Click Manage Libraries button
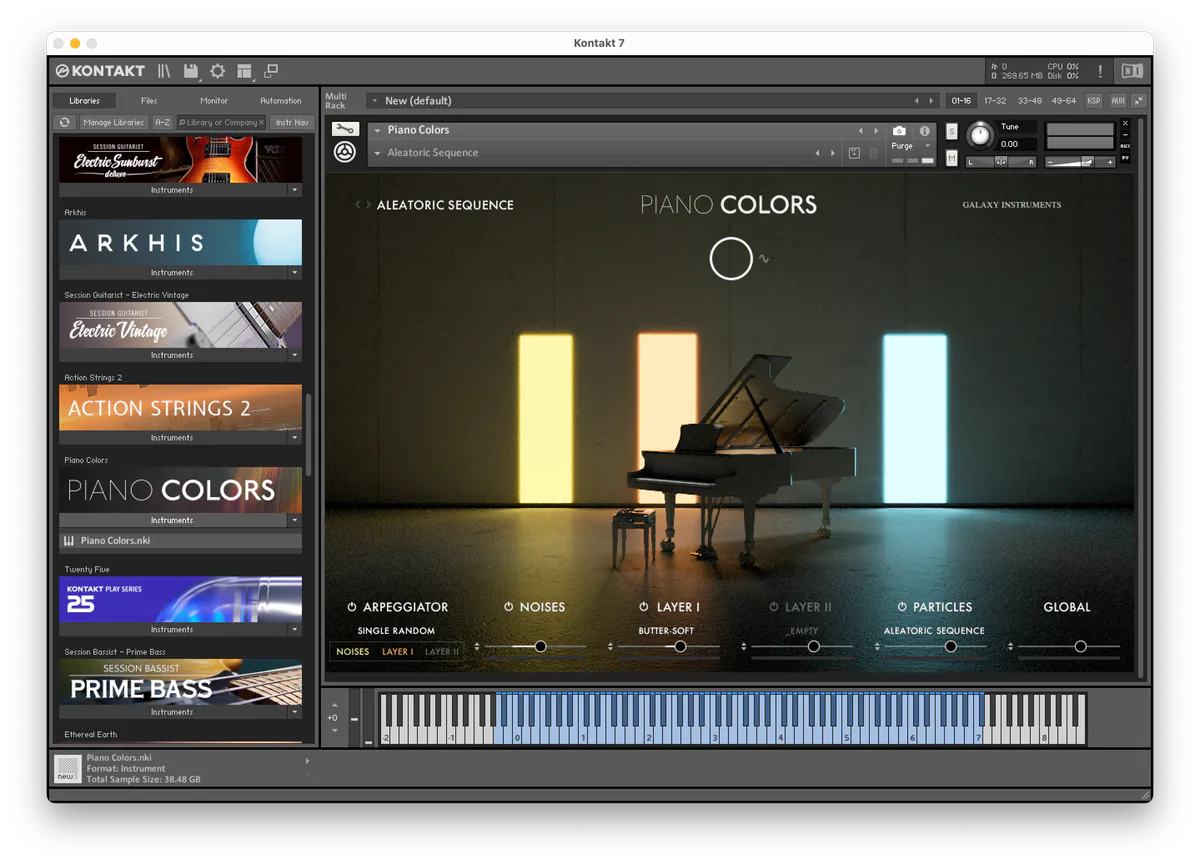Screen dimensions: 1200x865 click(x=113, y=122)
